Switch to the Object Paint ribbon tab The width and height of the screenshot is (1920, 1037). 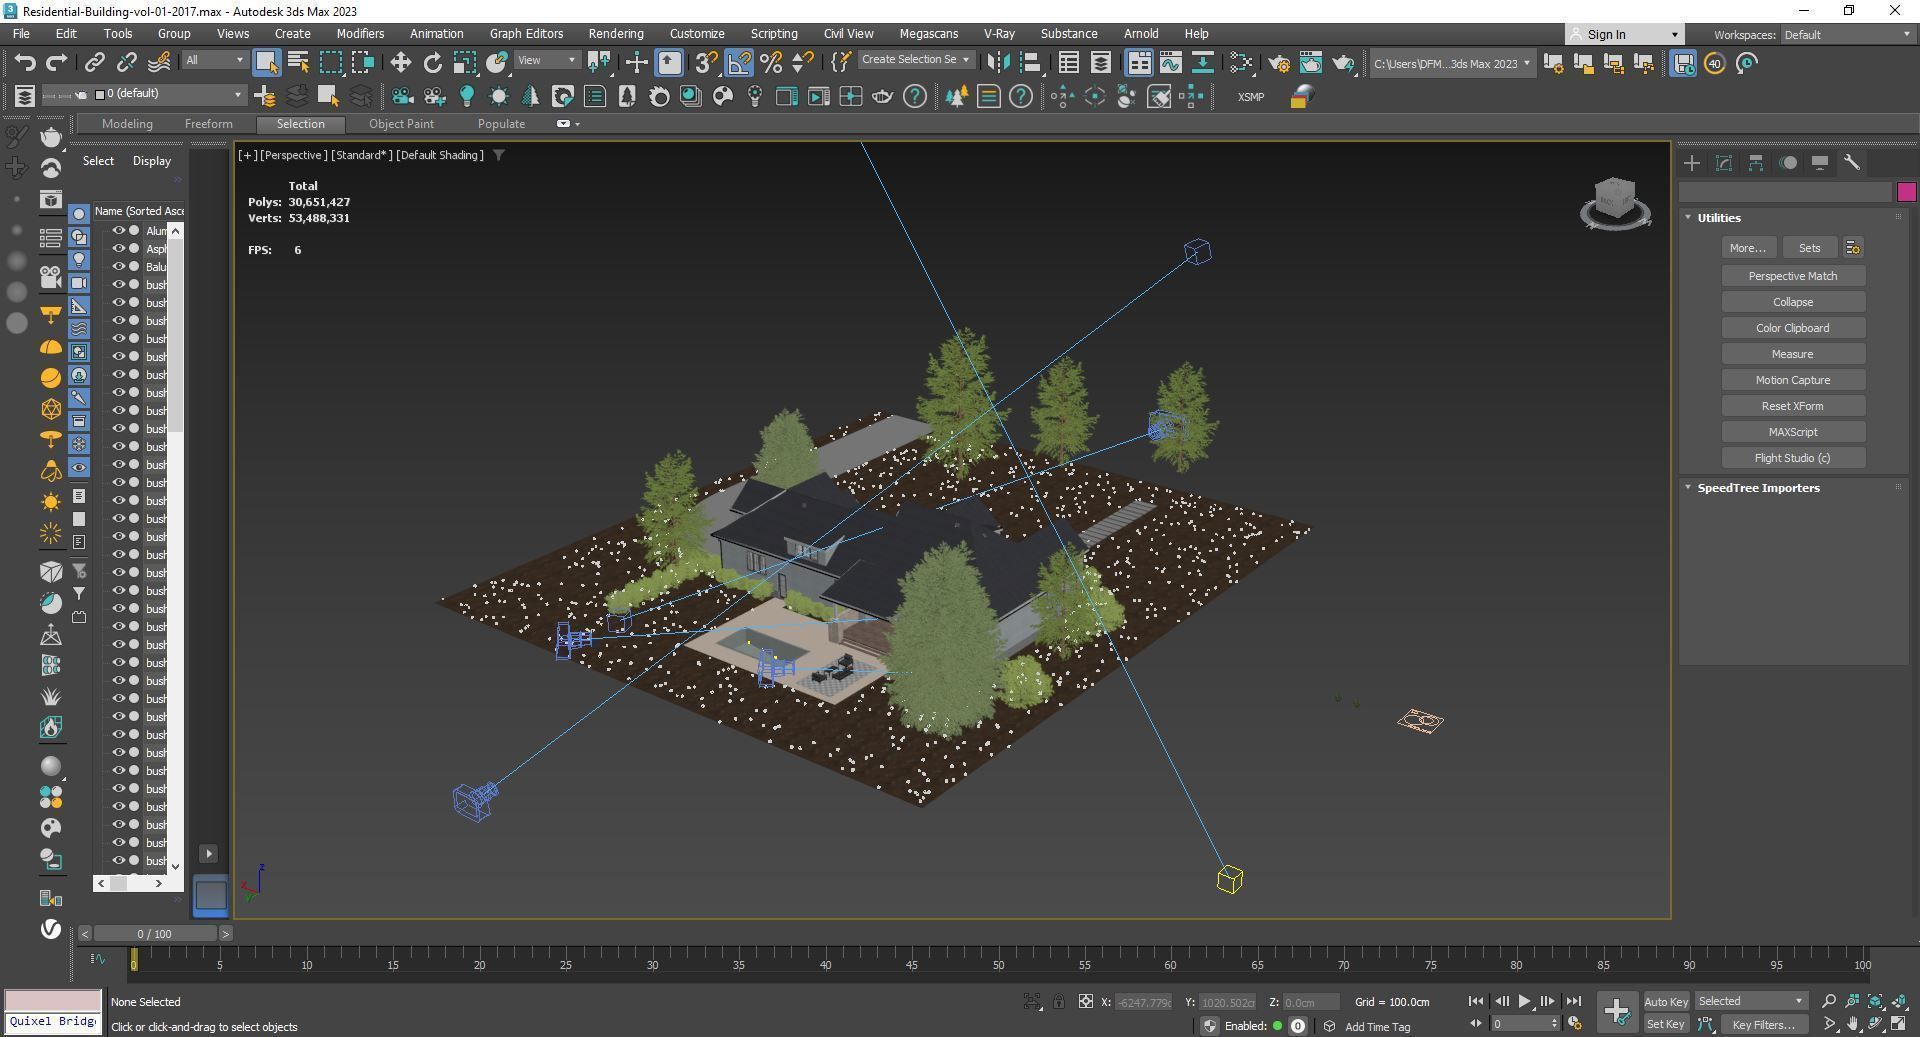point(401,124)
